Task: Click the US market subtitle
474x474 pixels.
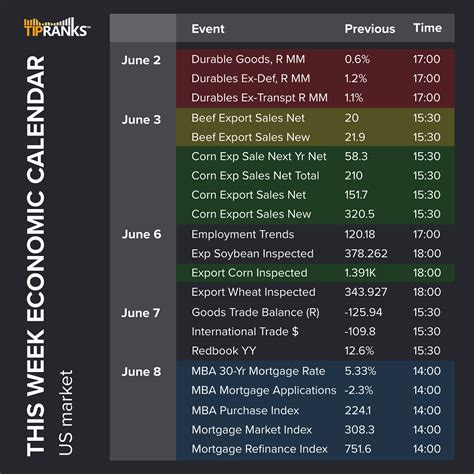Action: tap(66, 412)
